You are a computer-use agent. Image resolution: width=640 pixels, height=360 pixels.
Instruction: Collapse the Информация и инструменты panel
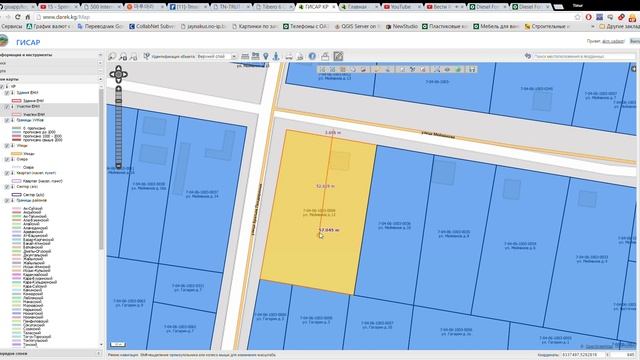pos(100,55)
